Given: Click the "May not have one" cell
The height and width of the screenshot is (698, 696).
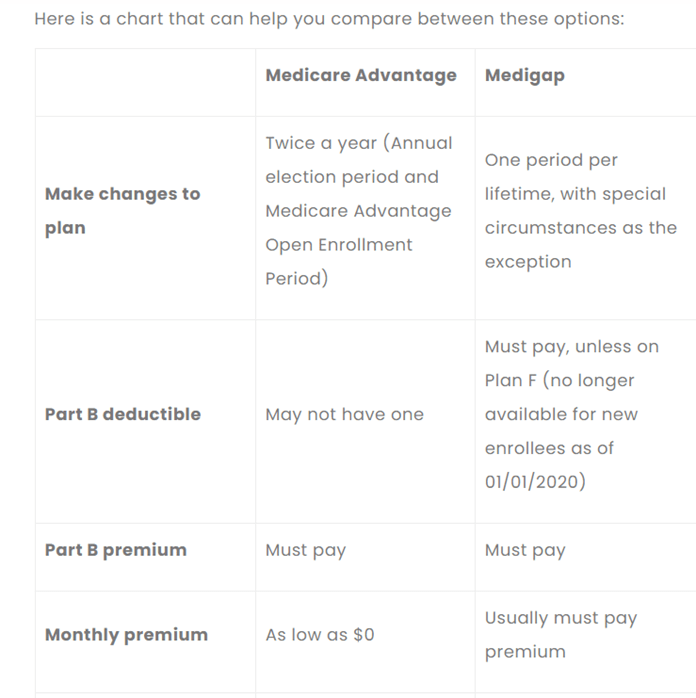Looking at the screenshot, I should (x=344, y=414).
